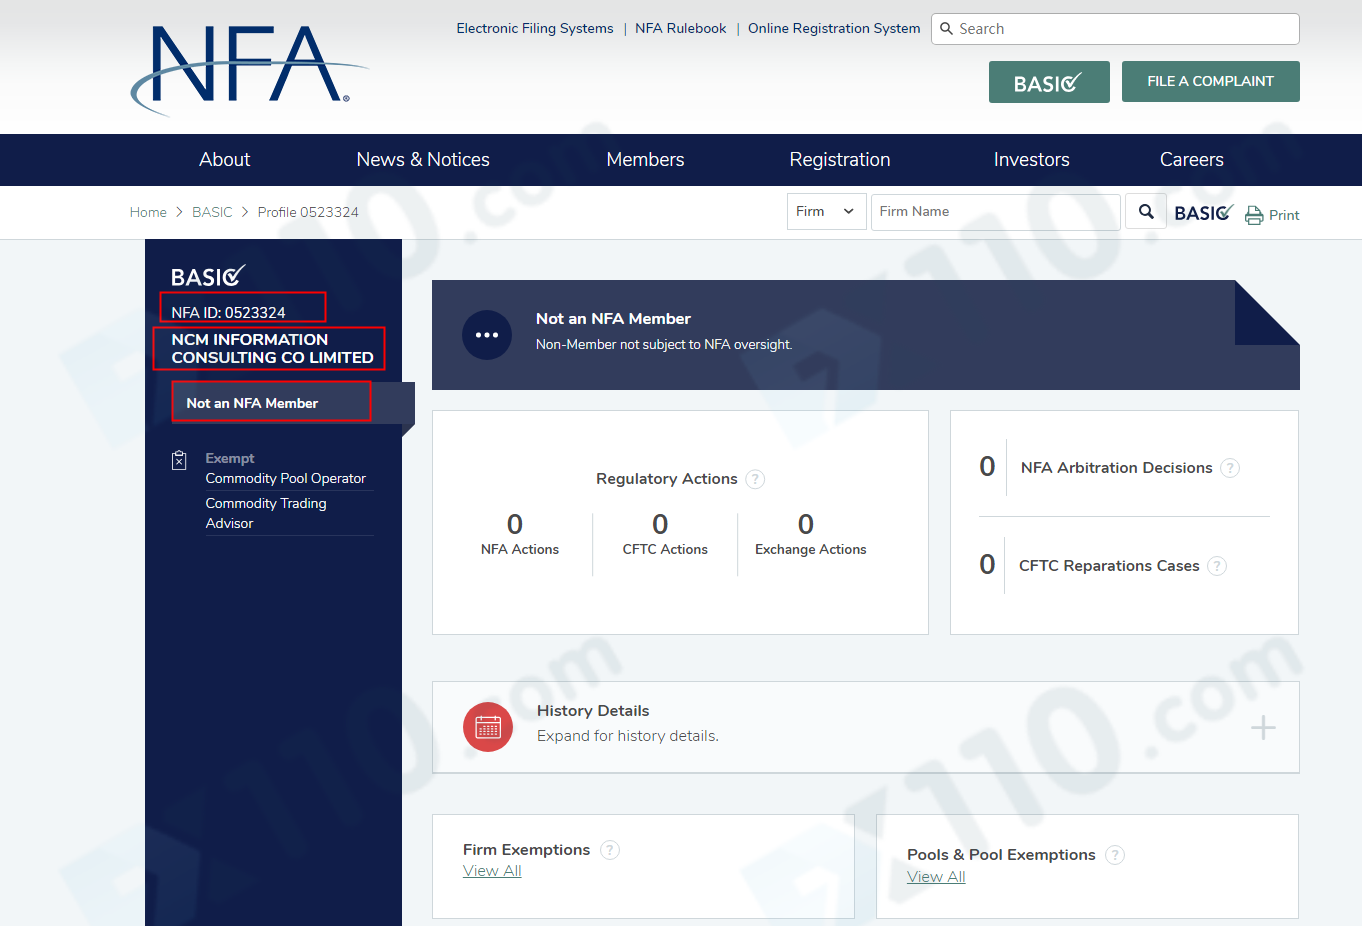
Task: Go to the BASIC breadcrumb
Action: click(212, 212)
